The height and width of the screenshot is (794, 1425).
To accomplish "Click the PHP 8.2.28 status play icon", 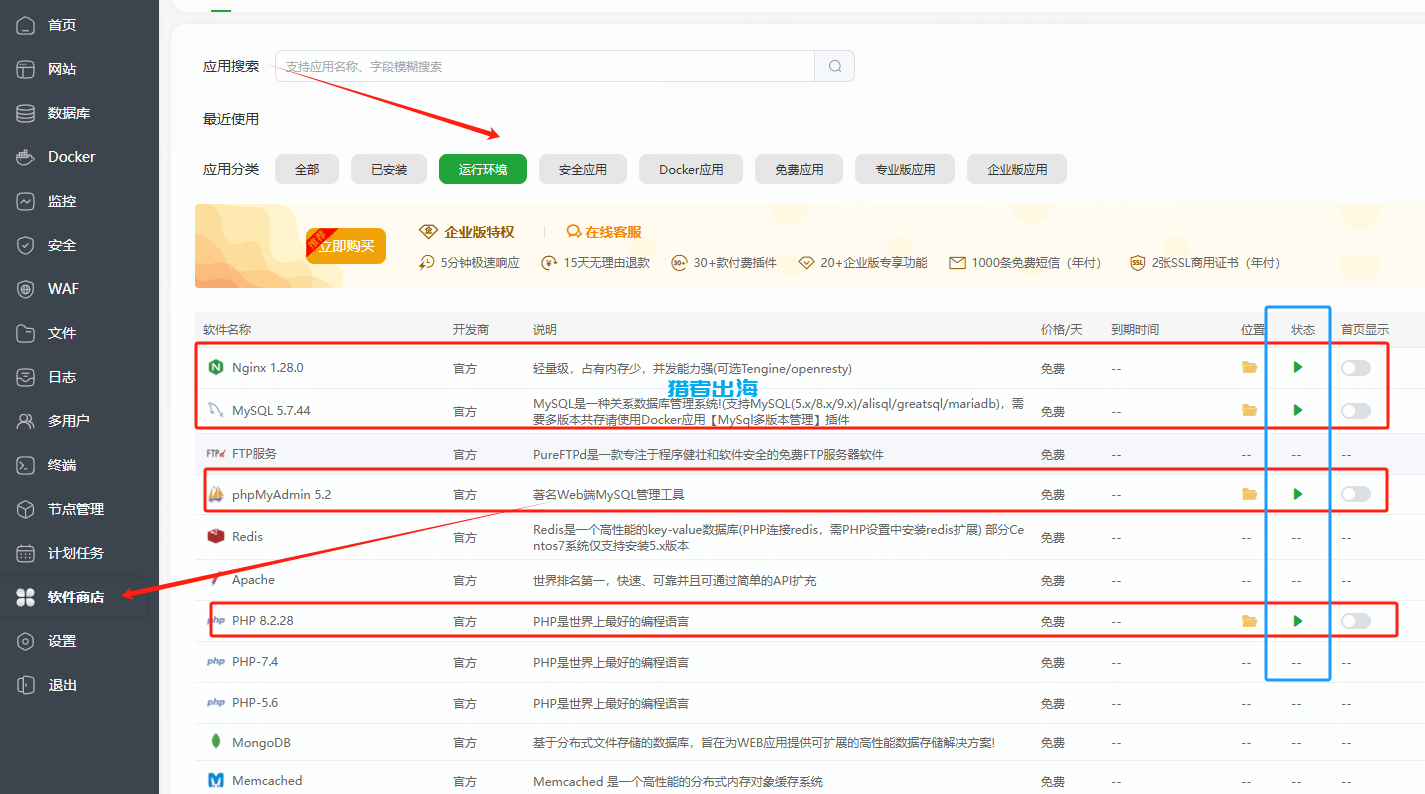I will click(x=1297, y=621).
